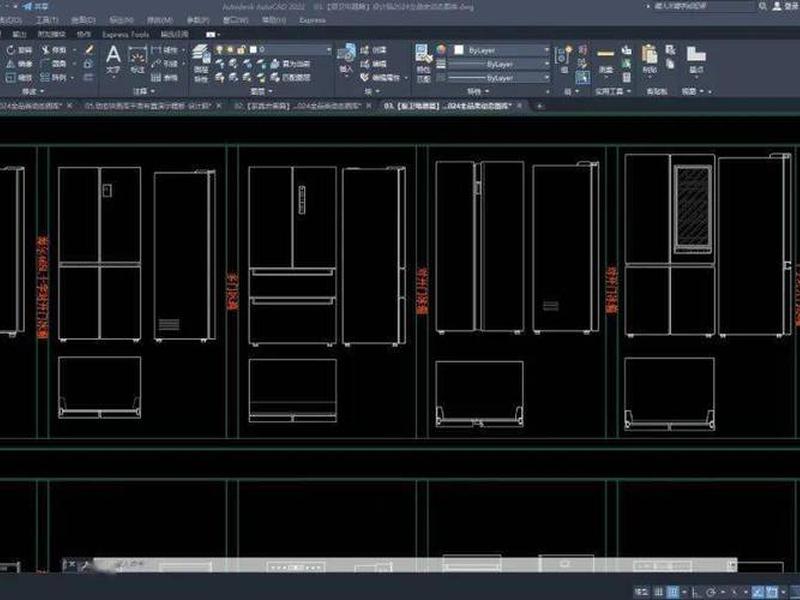Screen dimensions: 800x600
Task: Click the search input field in title bar
Action: 703,6
